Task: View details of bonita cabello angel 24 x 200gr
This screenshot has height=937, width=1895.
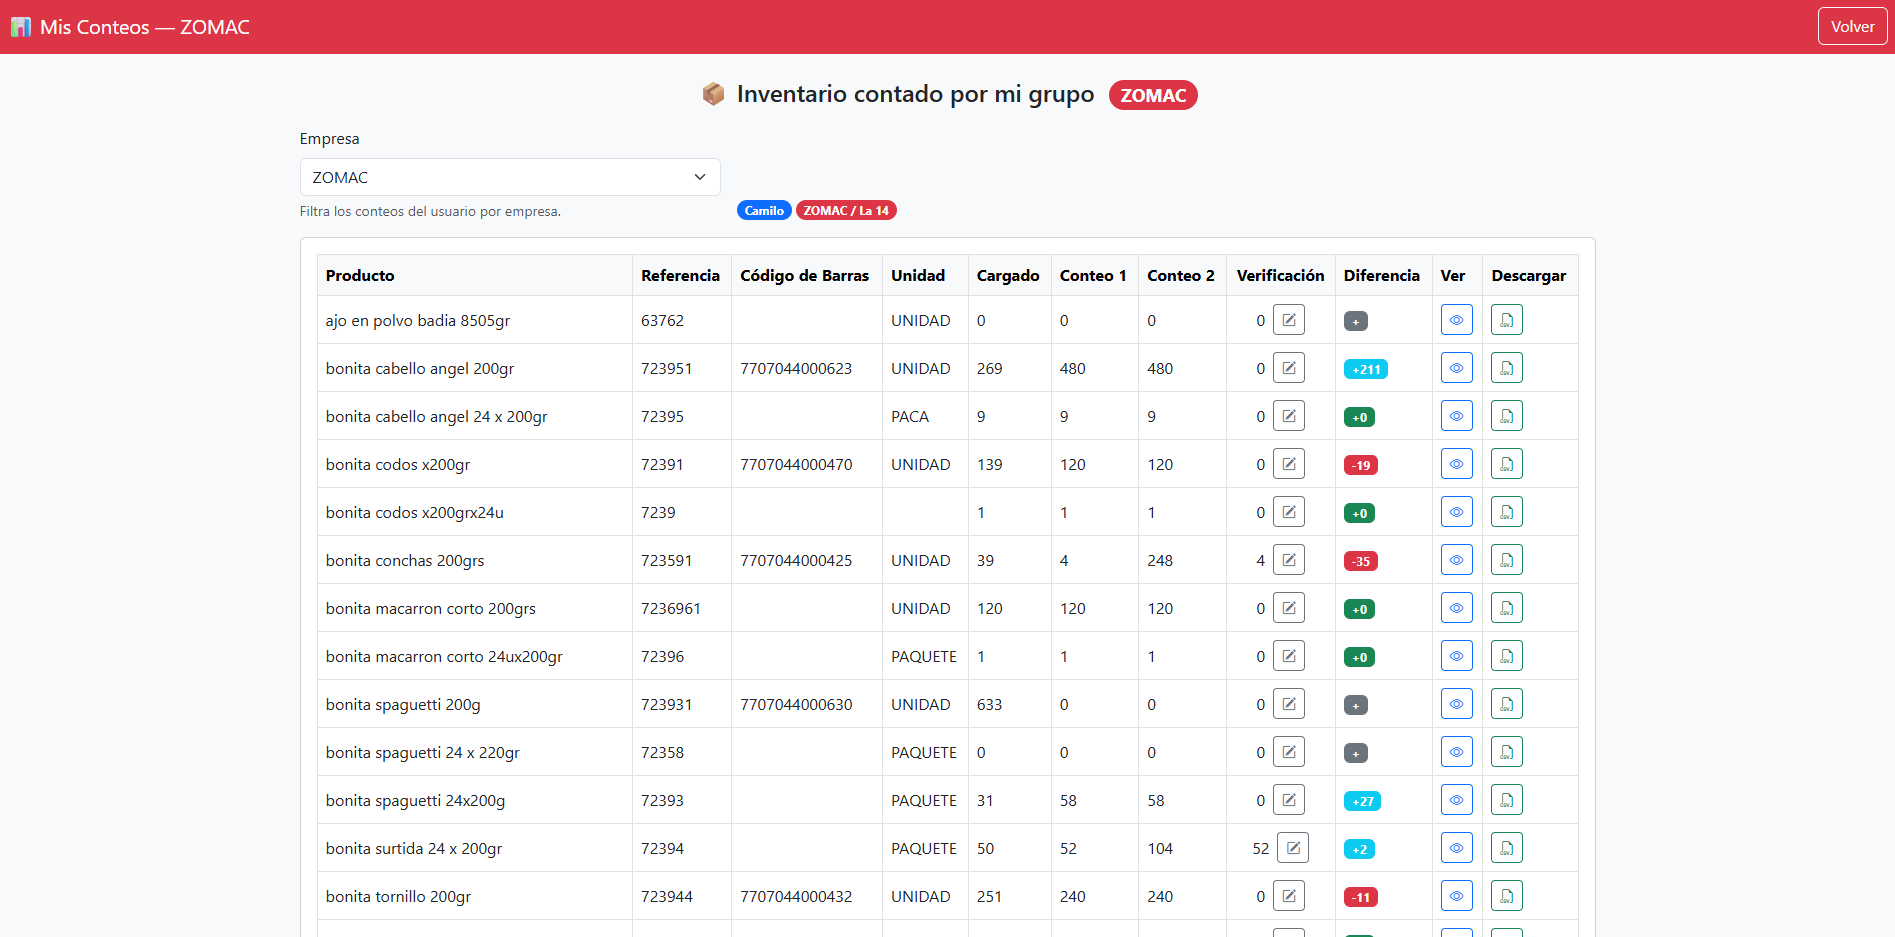Action: tap(1456, 416)
